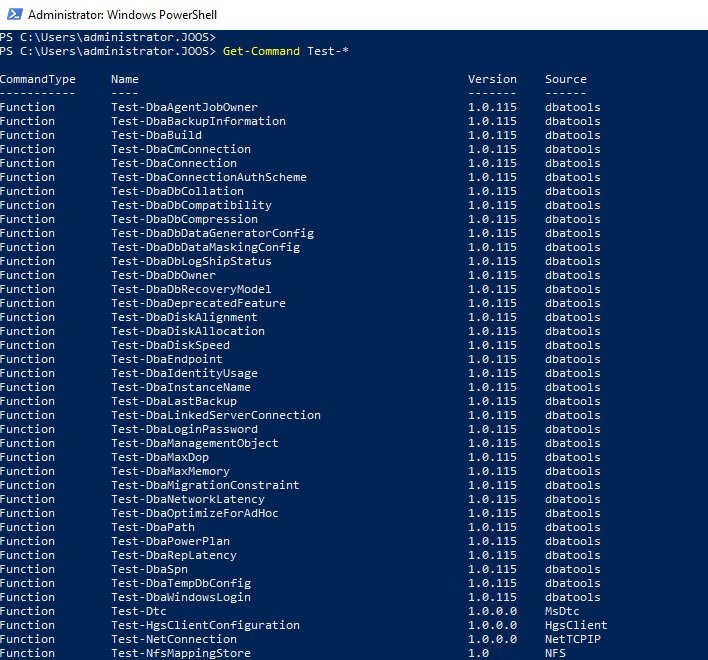Click the Test-NetConnection function name
This screenshot has width=708, height=660.
click(174, 639)
